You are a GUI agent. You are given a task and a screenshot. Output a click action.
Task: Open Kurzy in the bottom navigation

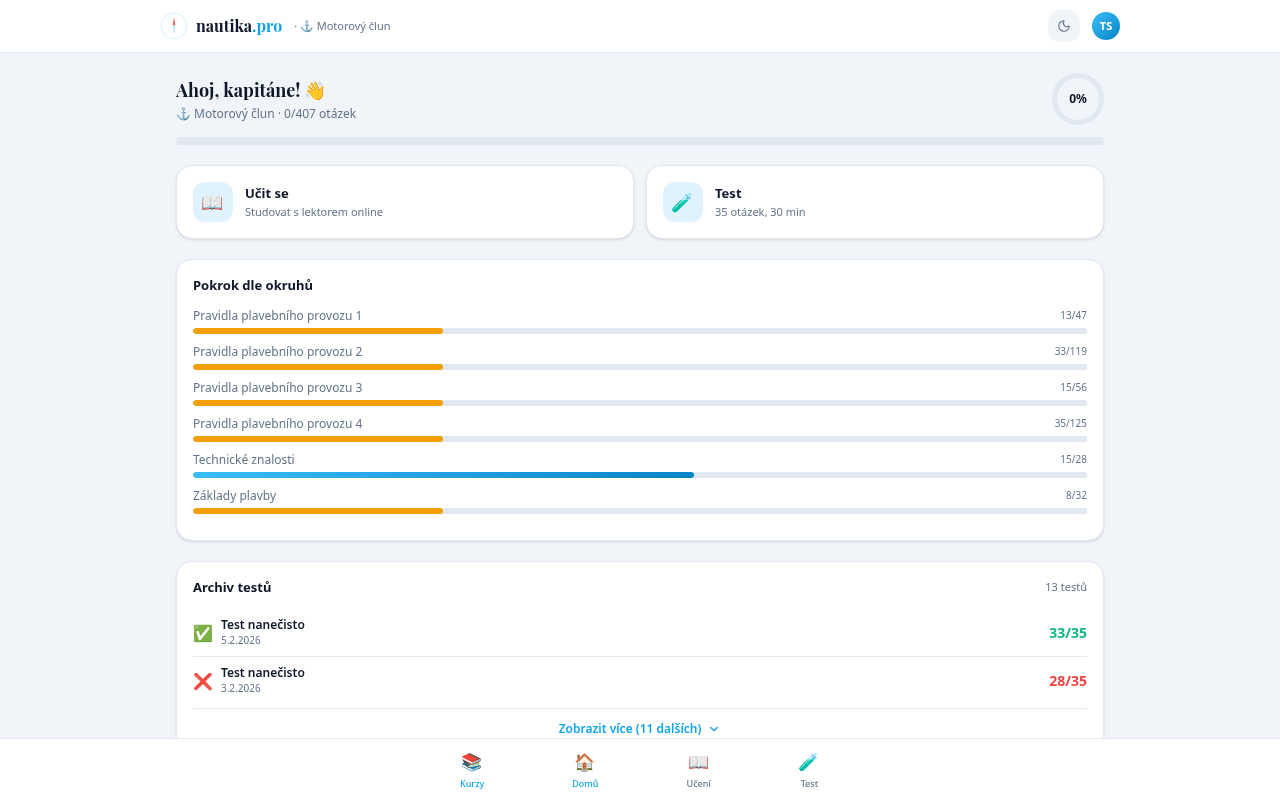(472, 769)
